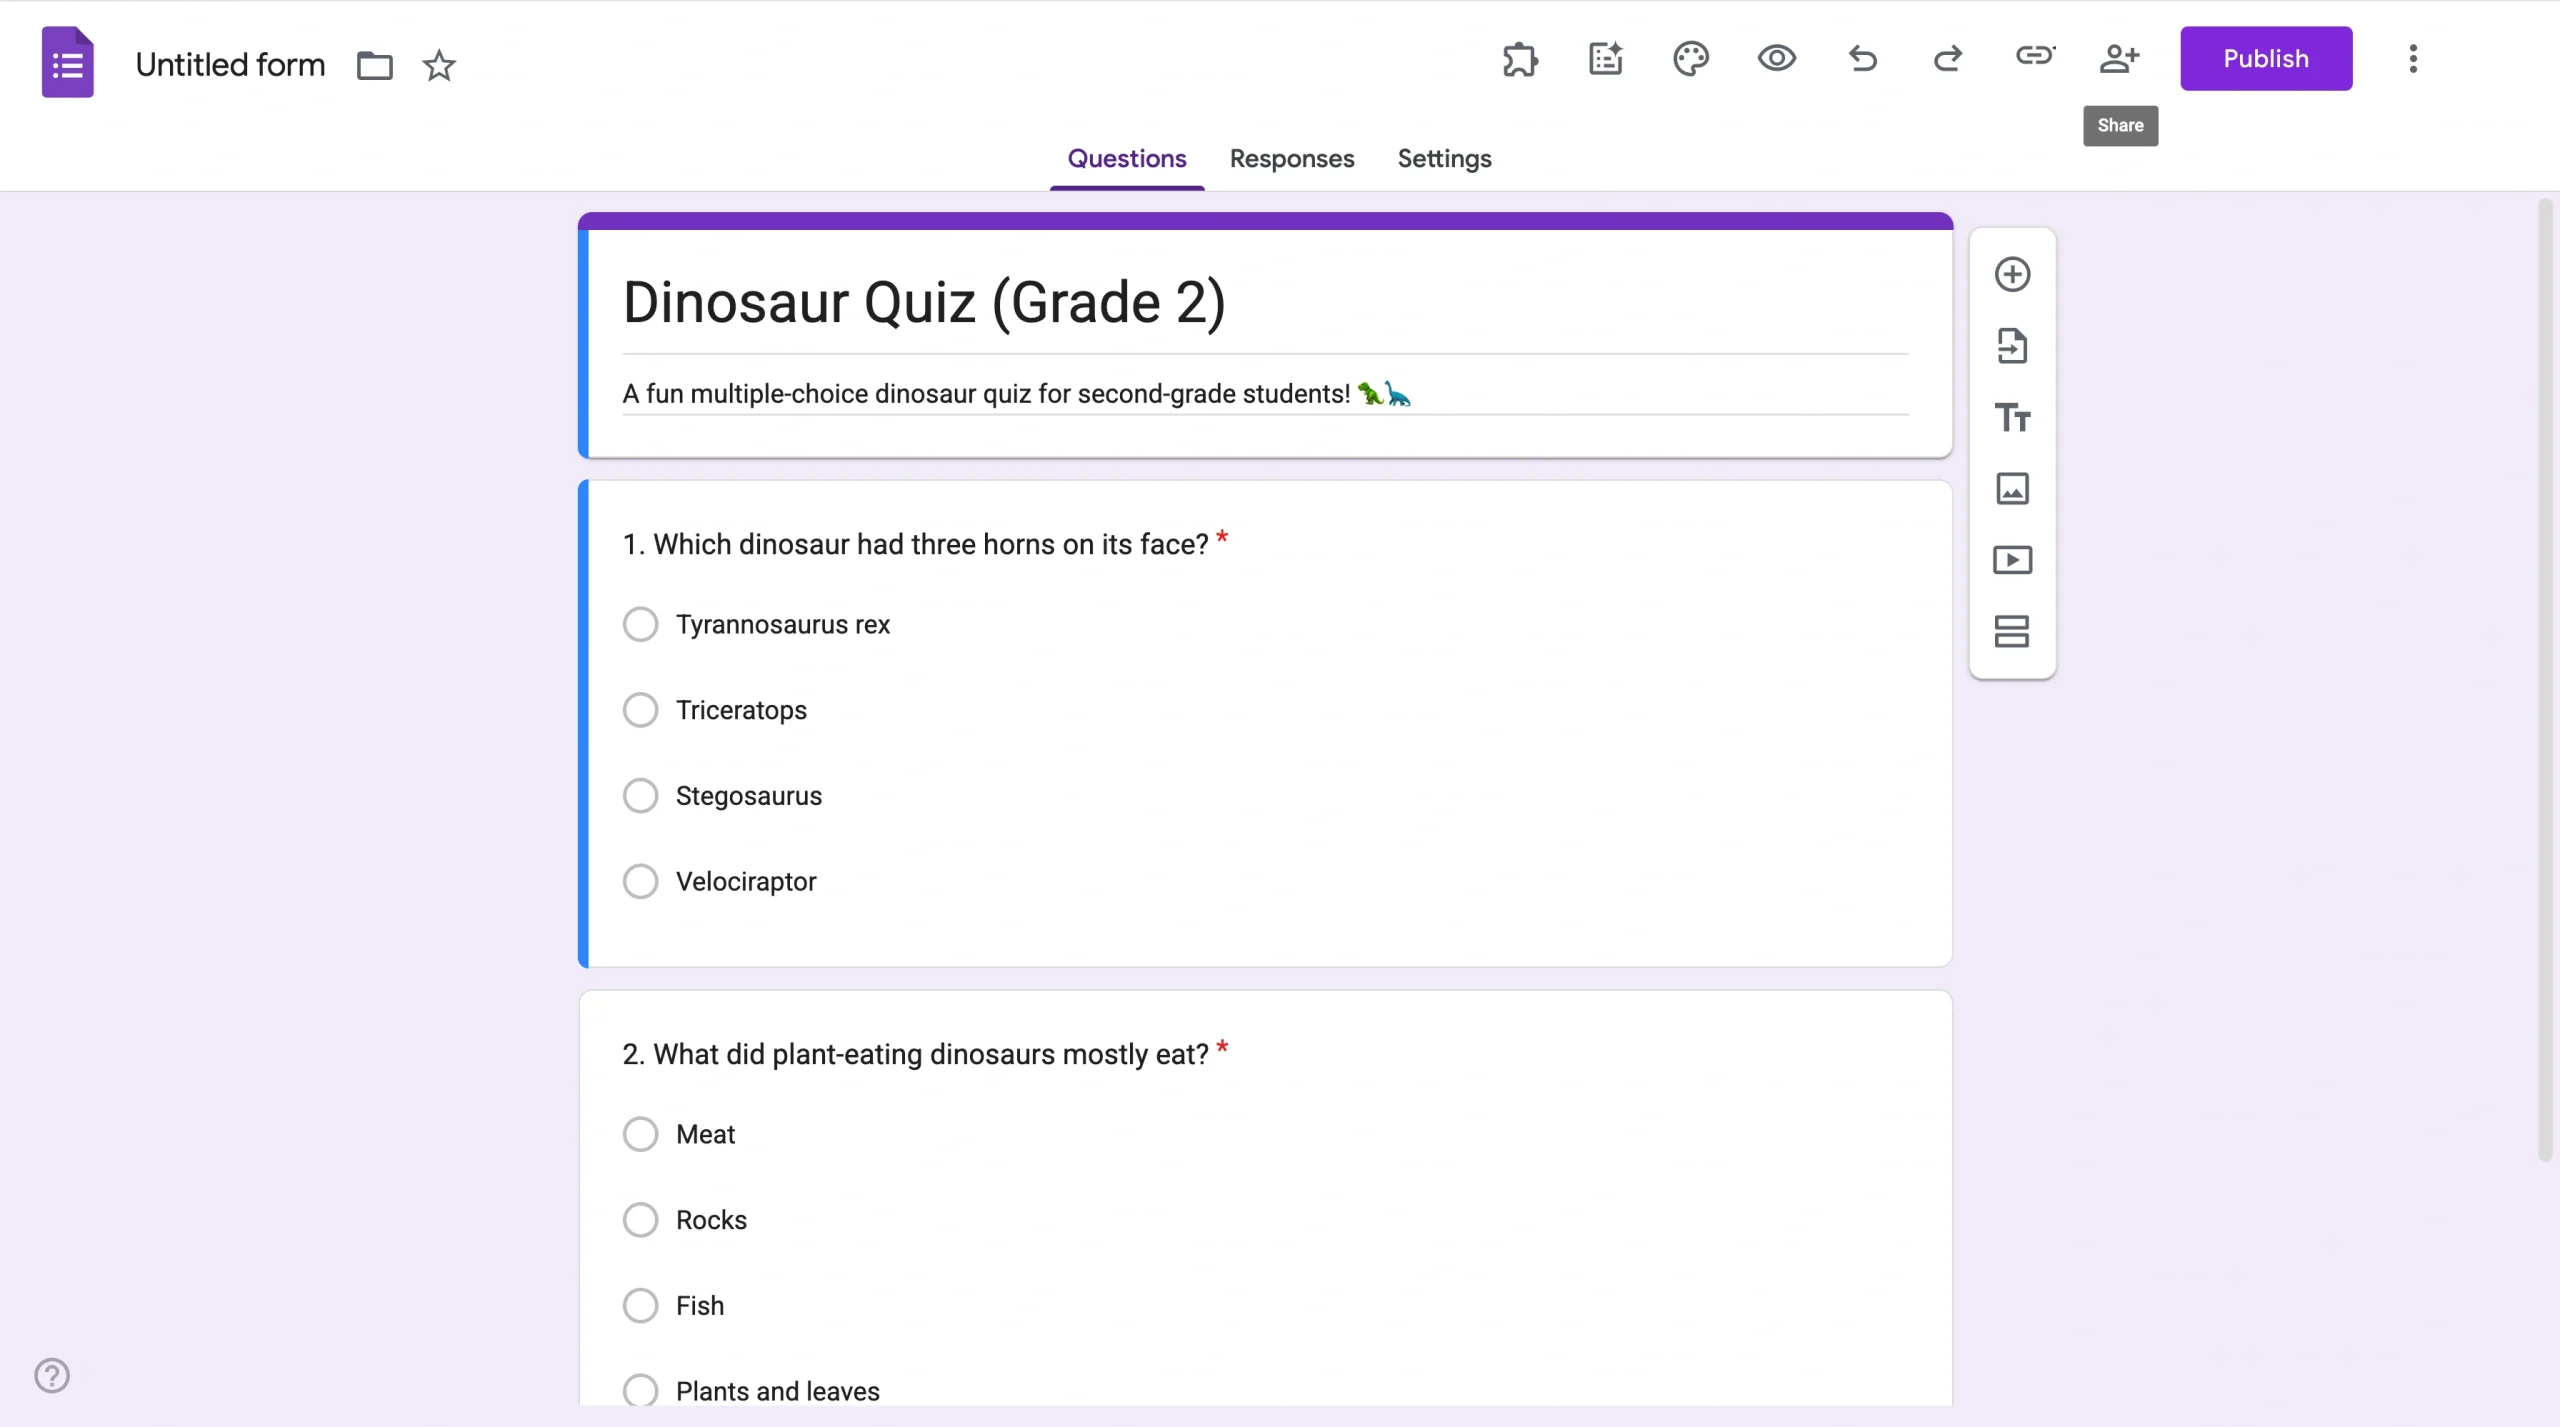Import questions from another form
Screen dimensions: 2560x1427
click(2013, 345)
